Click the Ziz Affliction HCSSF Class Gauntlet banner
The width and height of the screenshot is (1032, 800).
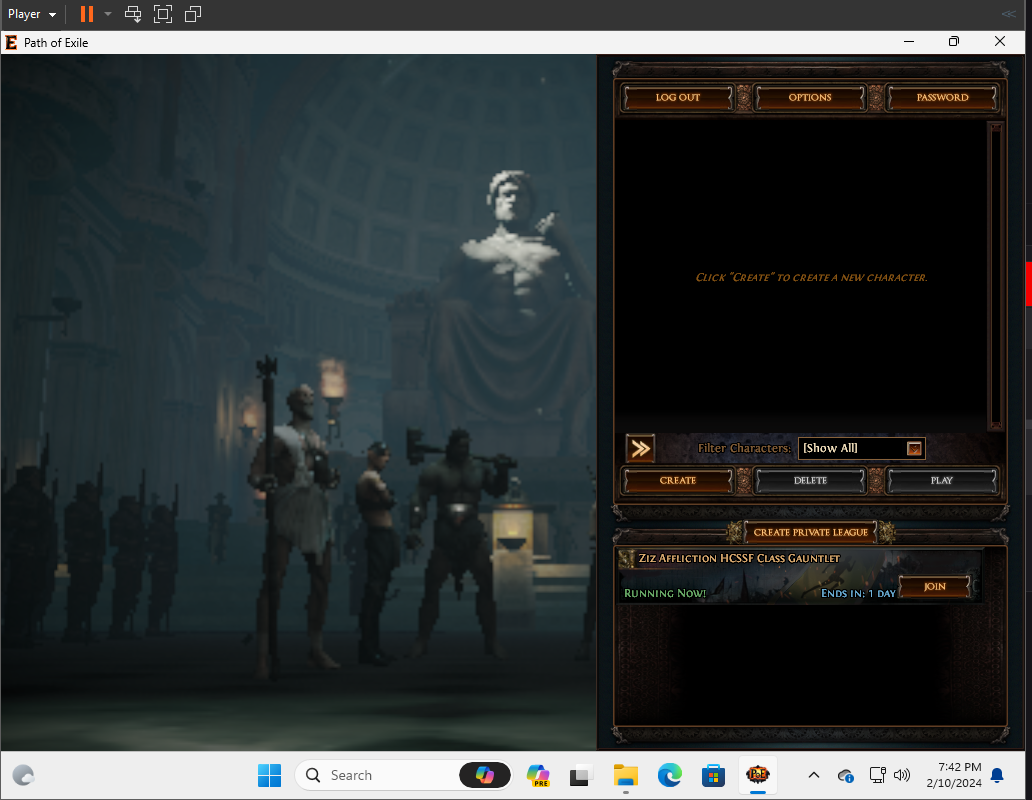point(800,575)
